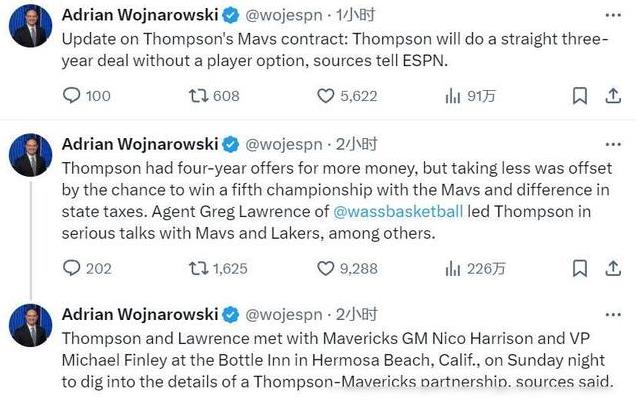The height and width of the screenshot is (401, 636).
Task: Retweet the tweet with 608 retweets
Action: [x=214, y=96]
